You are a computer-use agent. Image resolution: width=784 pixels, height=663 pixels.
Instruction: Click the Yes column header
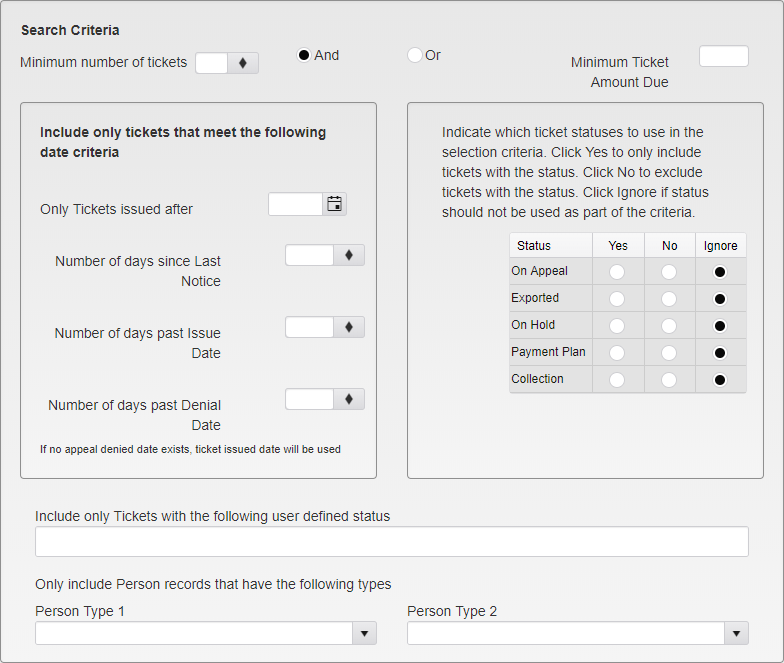[x=618, y=246]
